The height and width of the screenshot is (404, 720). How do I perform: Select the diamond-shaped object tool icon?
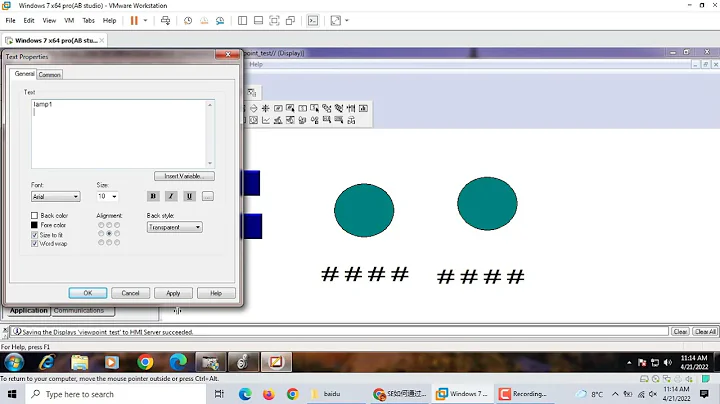coord(253,108)
